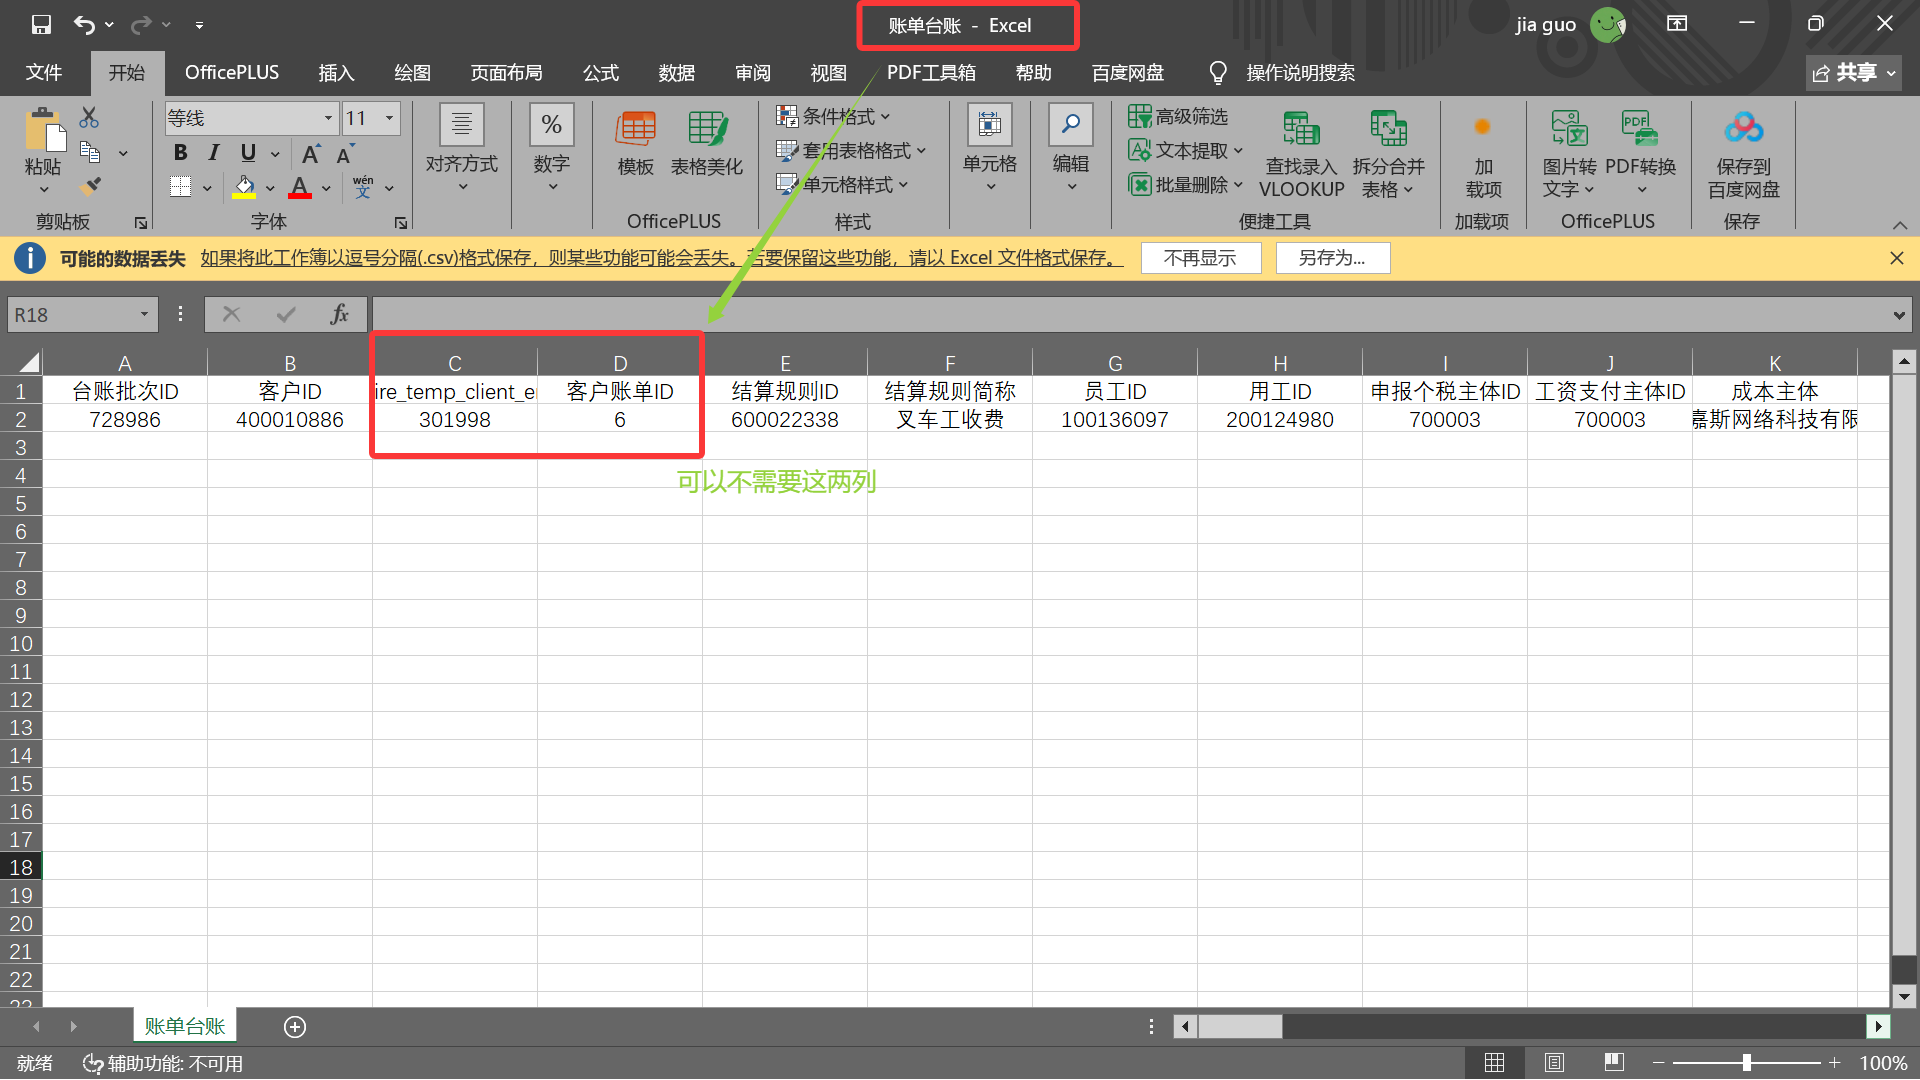The width and height of the screenshot is (1920, 1080).
Task: Click the 不再显示 don't show again button
Action: tap(1200, 258)
